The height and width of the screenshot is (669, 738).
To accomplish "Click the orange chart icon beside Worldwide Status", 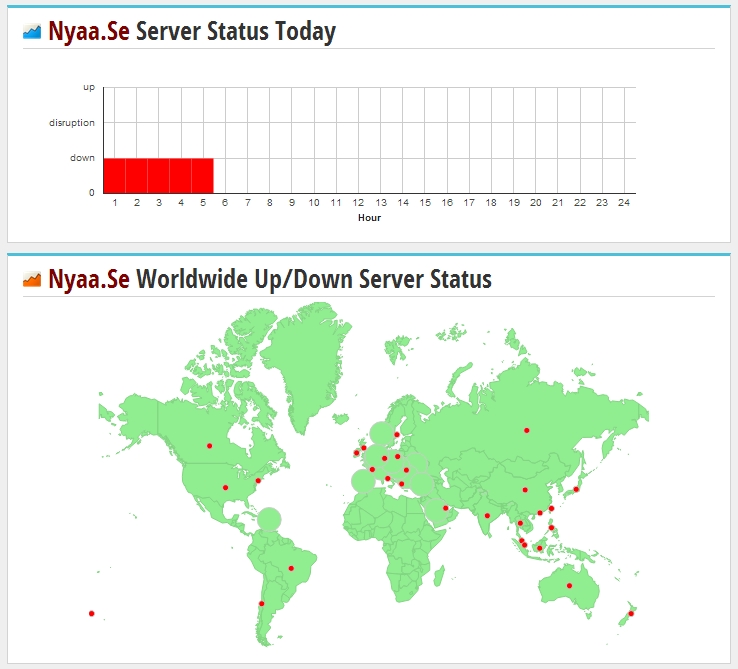I will coord(32,279).
